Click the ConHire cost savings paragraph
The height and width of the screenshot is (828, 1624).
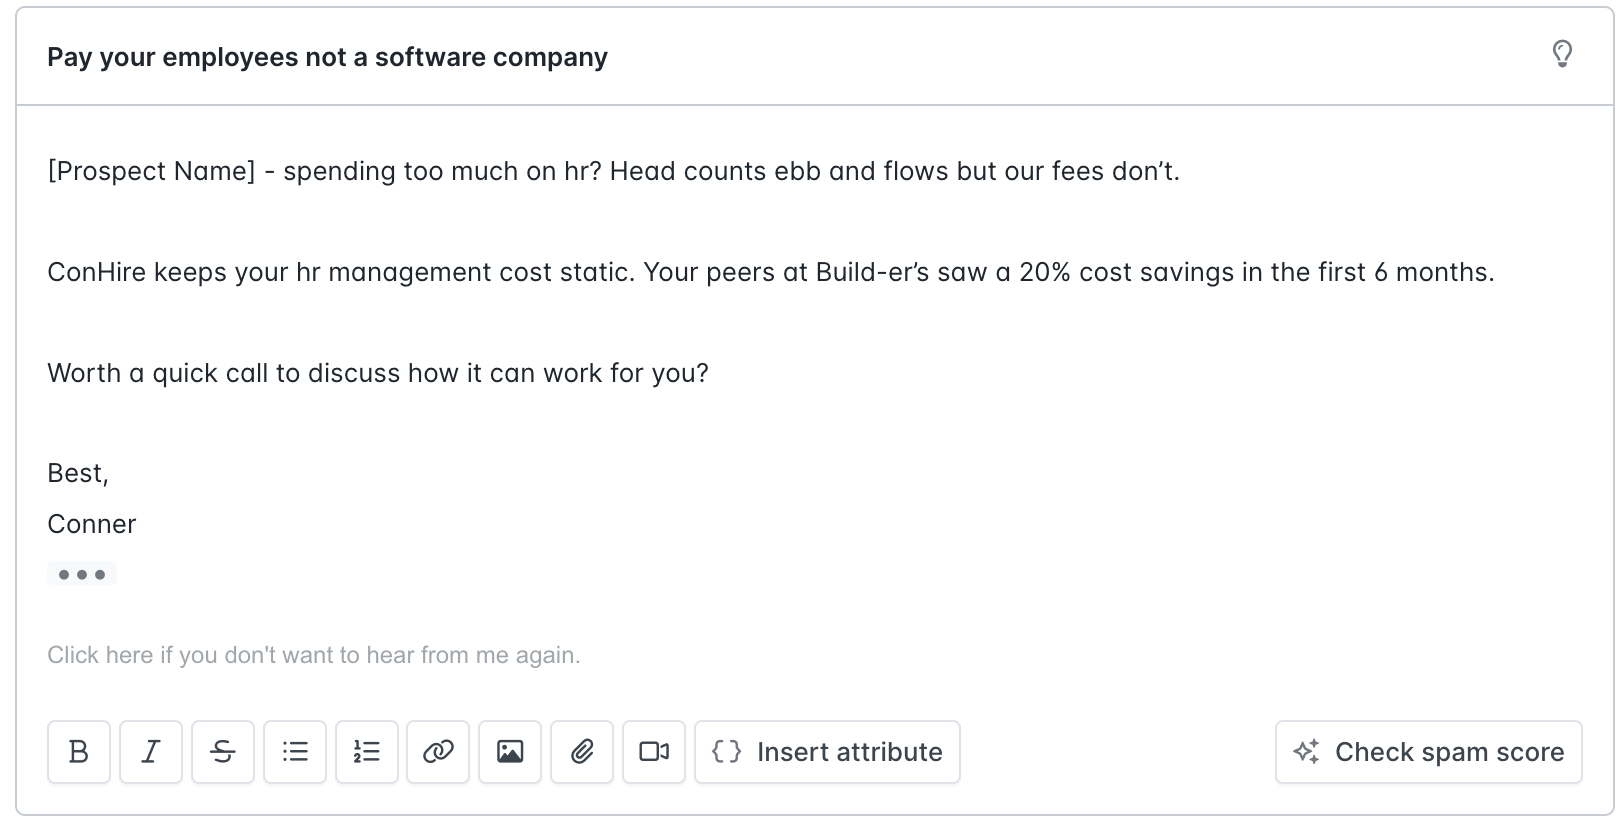771,272
